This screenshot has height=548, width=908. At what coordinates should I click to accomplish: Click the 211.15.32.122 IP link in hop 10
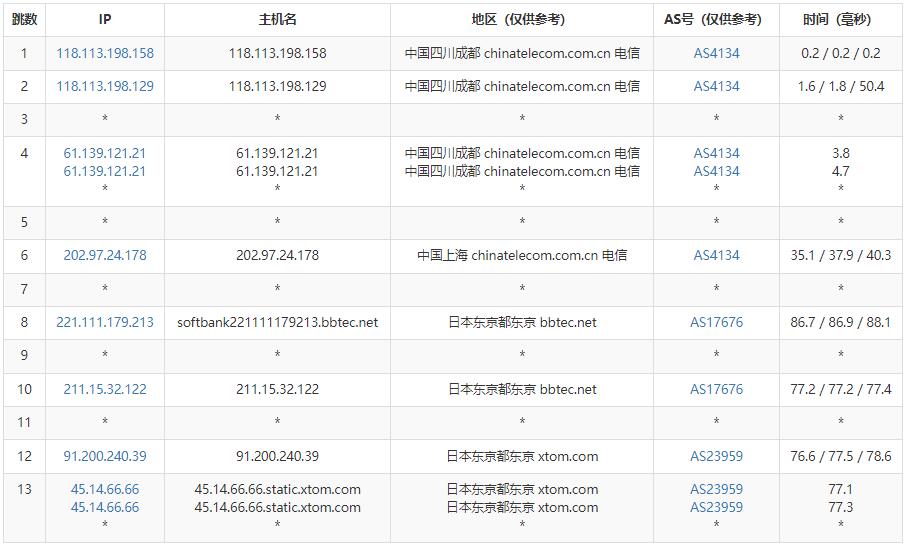(105, 389)
